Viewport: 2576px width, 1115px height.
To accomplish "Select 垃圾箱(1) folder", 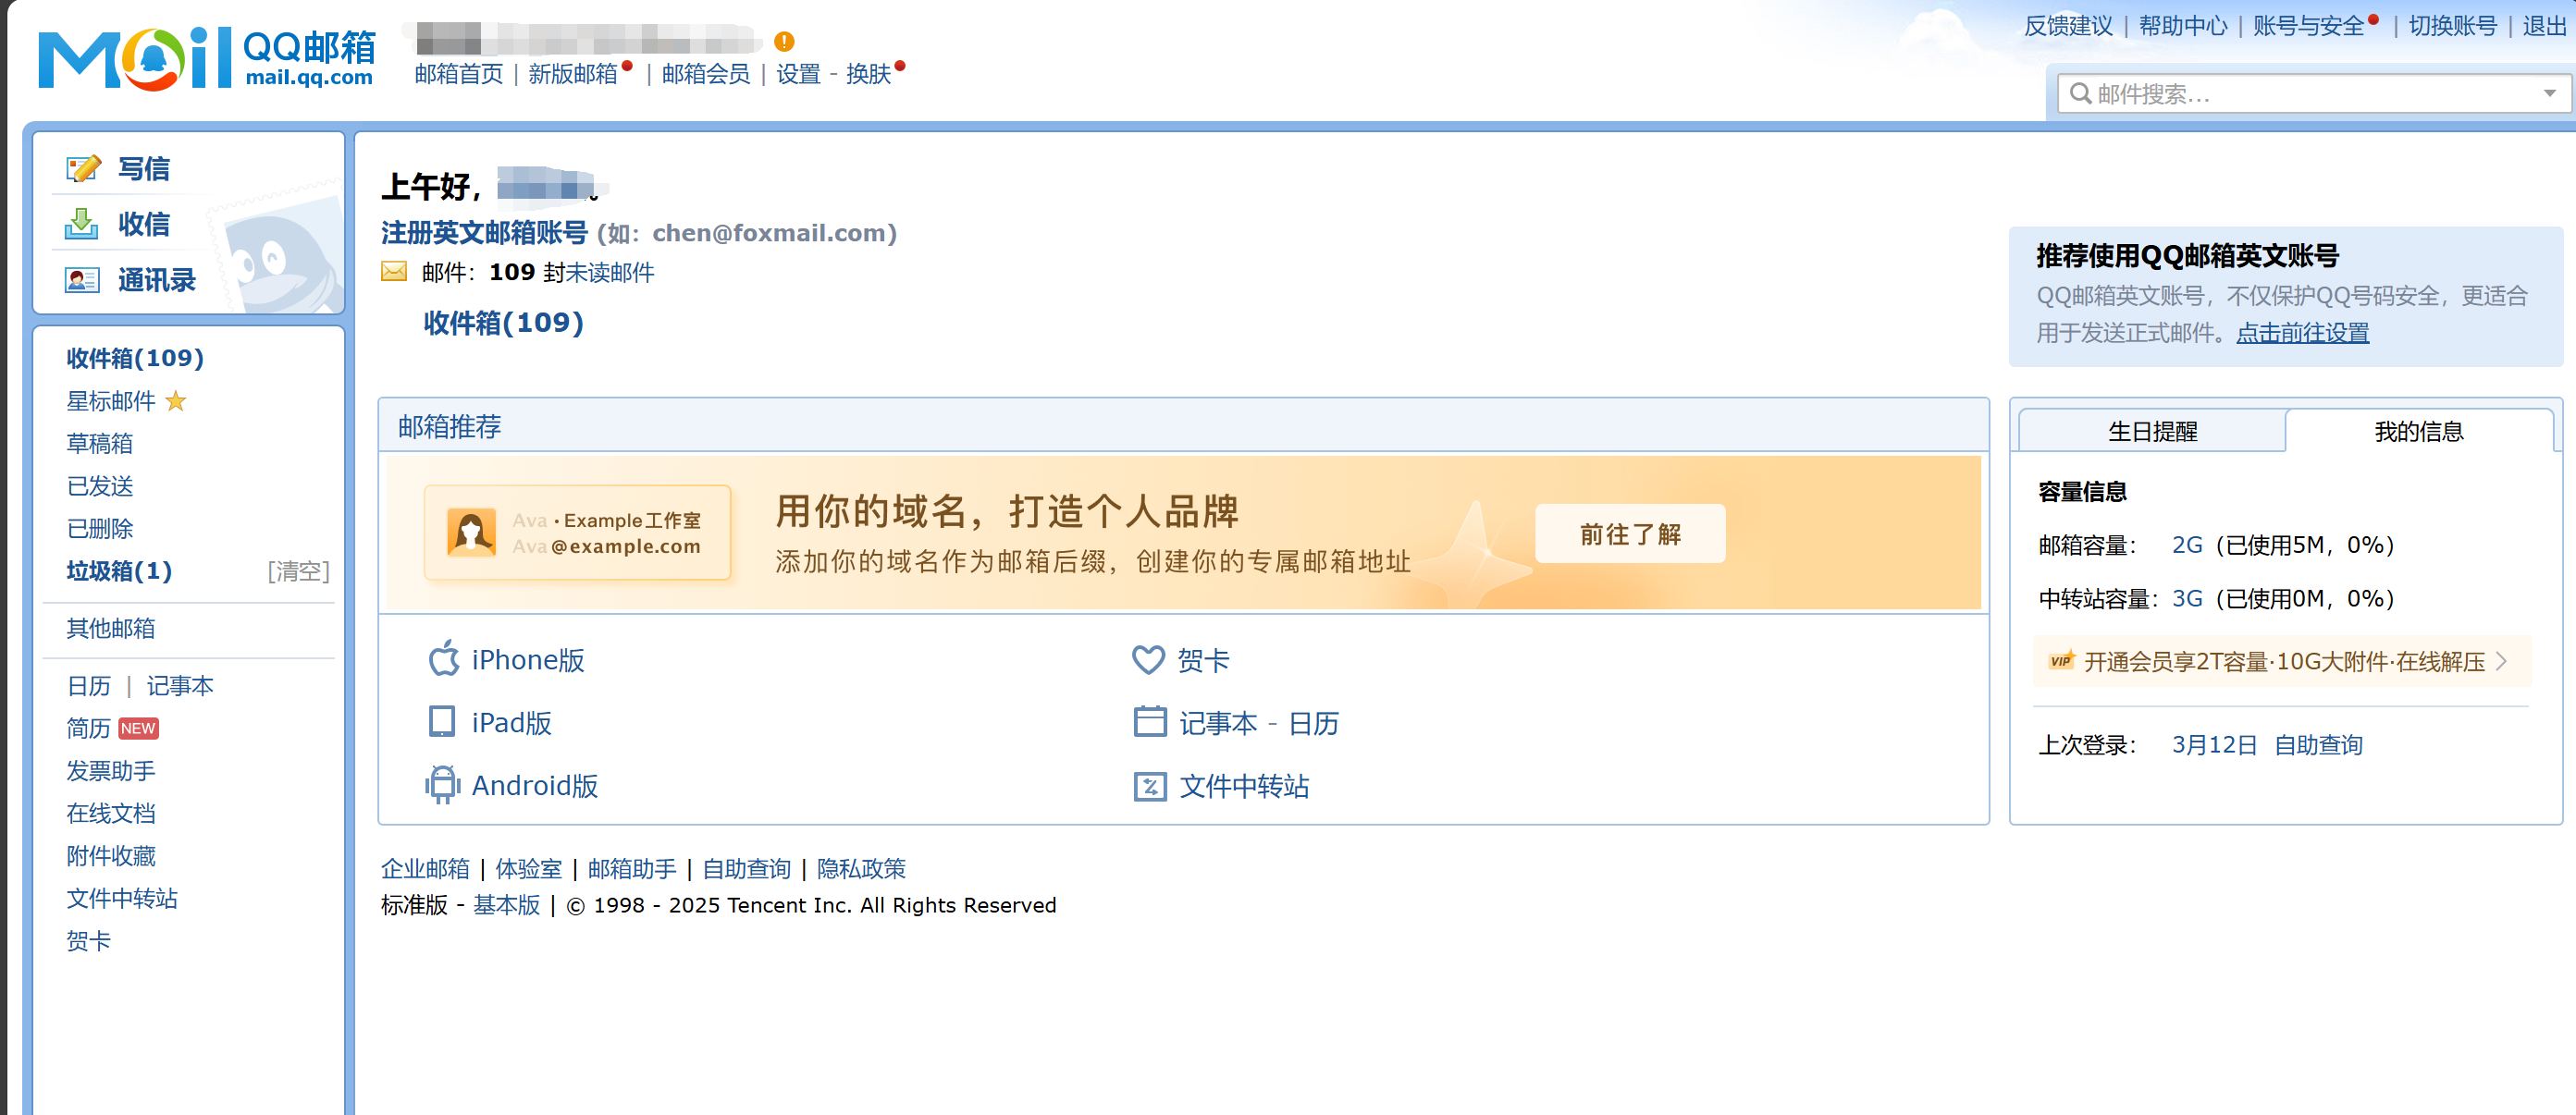I will (119, 571).
